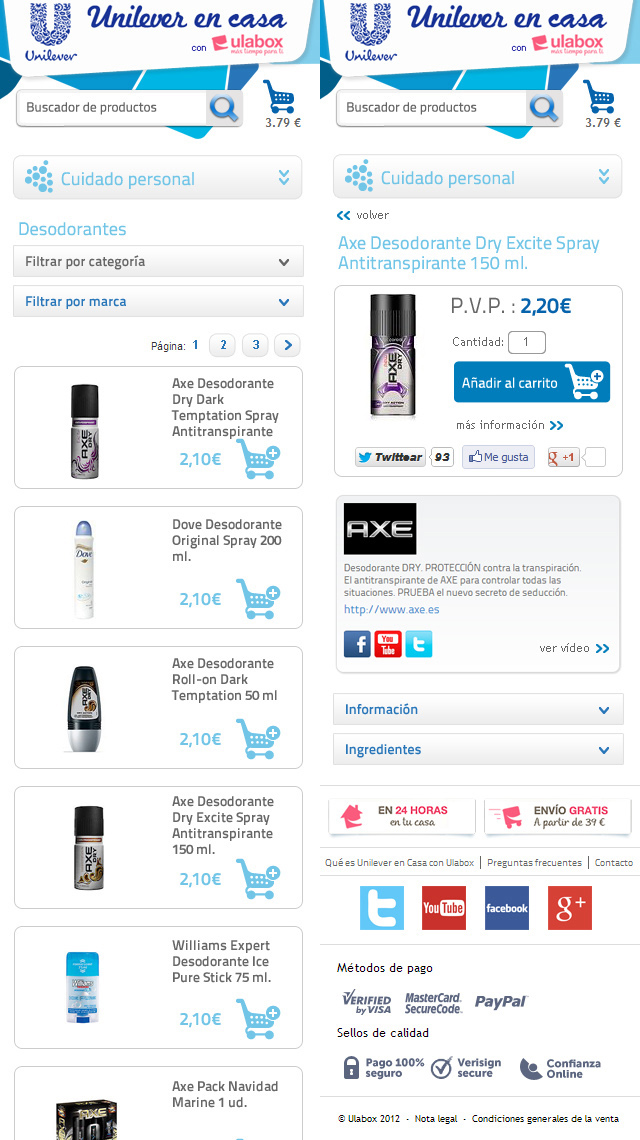Click the Añadir al carrito button
This screenshot has width=640, height=1140.
click(x=532, y=382)
